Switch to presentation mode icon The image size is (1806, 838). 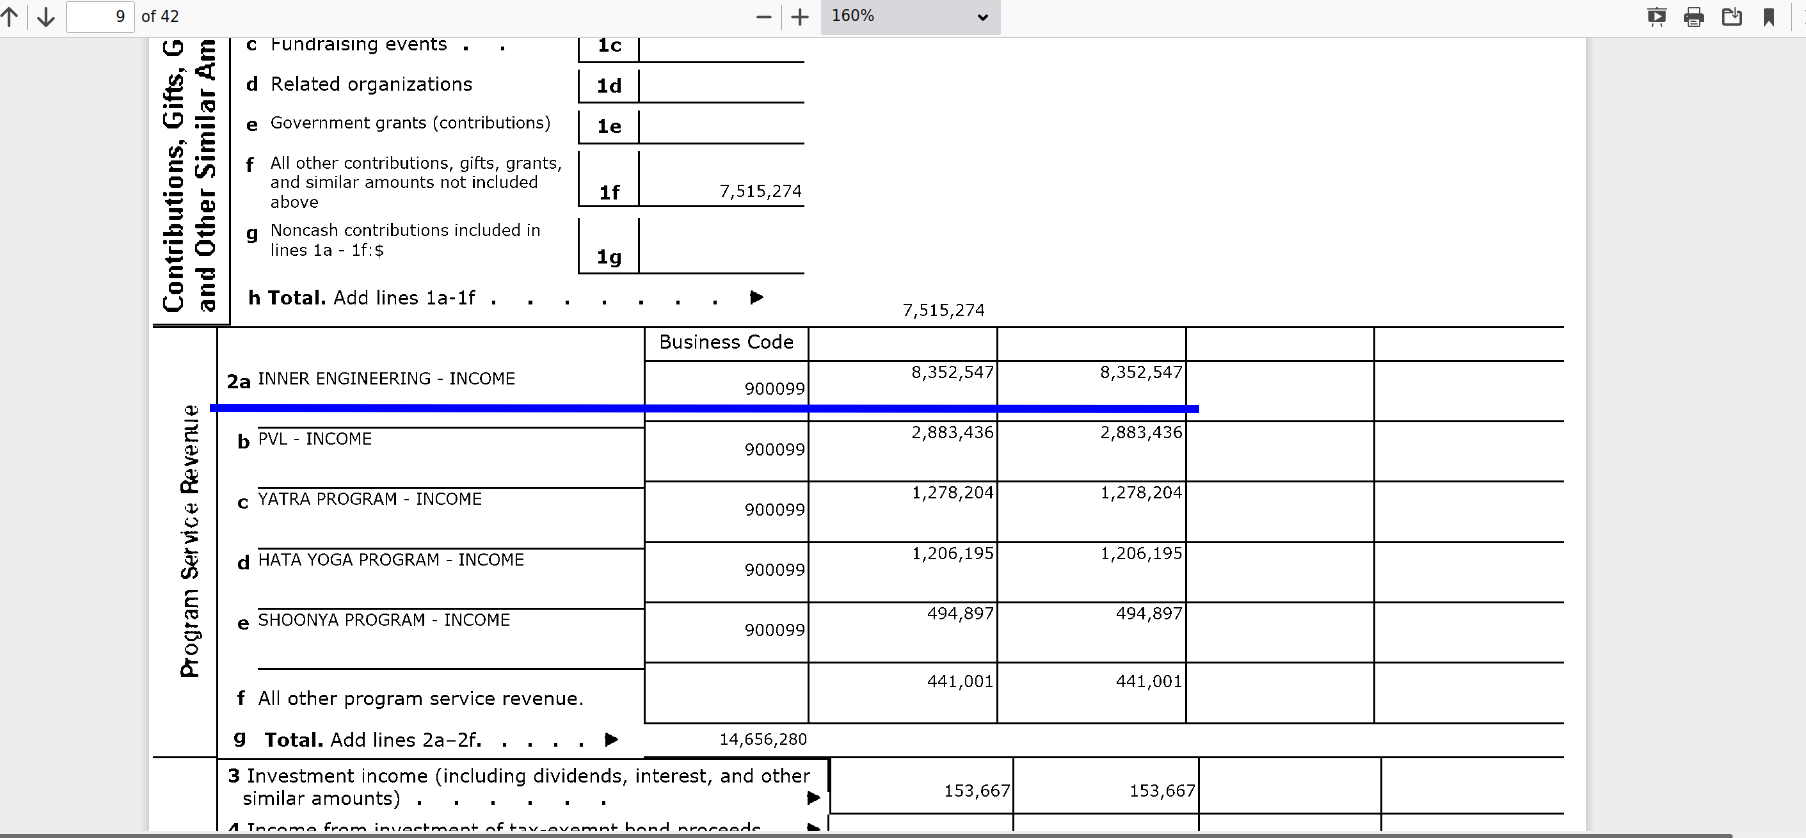(1657, 17)
